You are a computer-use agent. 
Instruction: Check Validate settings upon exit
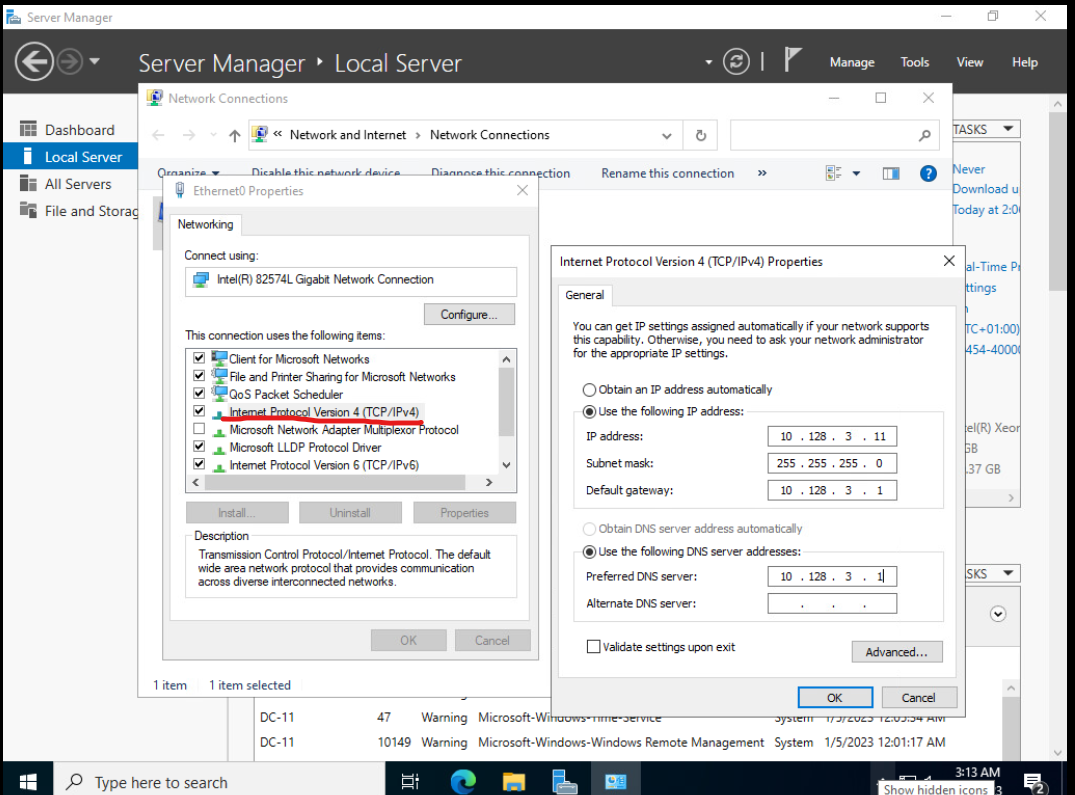[x=594, y=646]
